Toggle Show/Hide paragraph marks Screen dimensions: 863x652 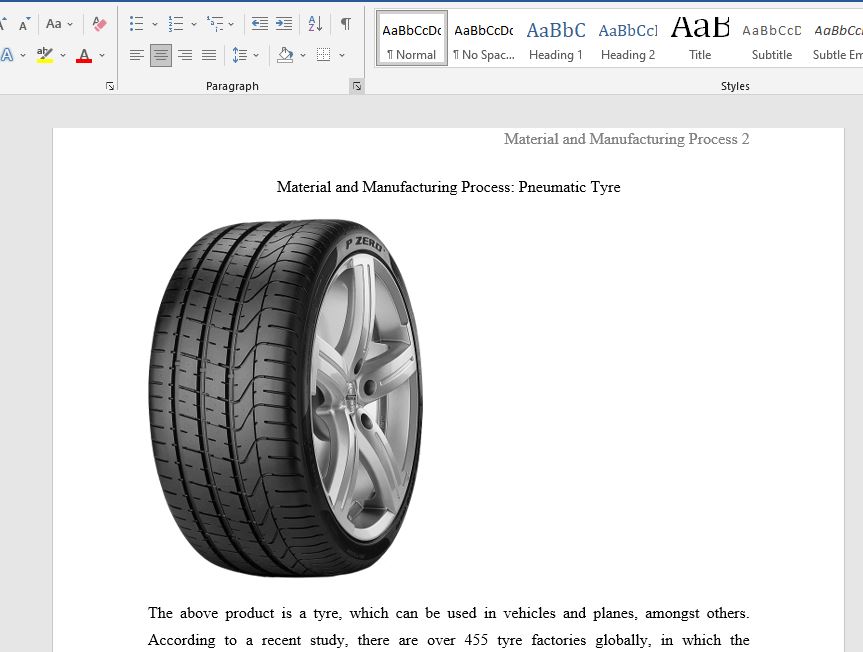pyautogui.click(x=346, y=24)
